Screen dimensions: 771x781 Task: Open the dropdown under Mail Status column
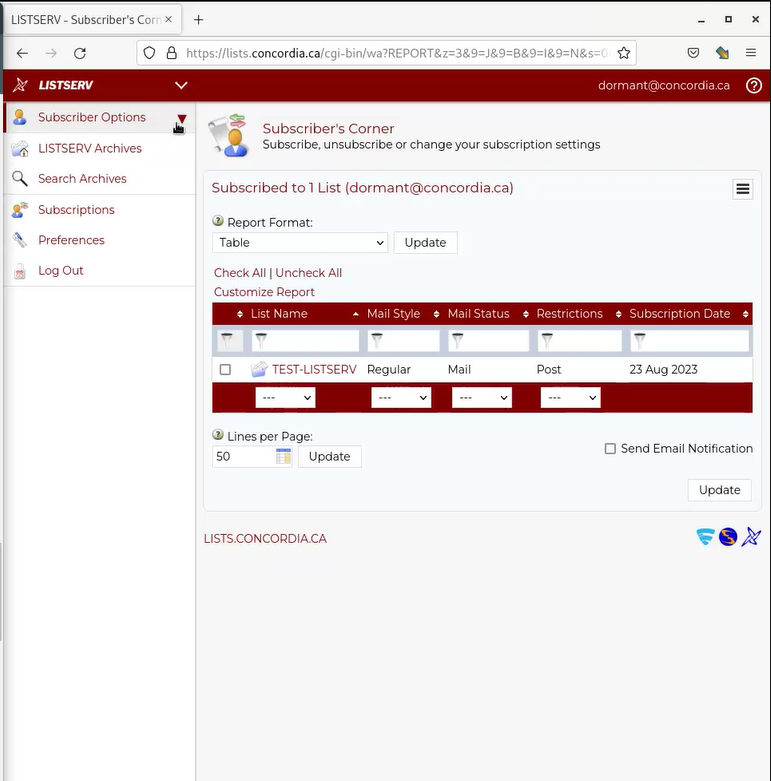pos(482,397)
